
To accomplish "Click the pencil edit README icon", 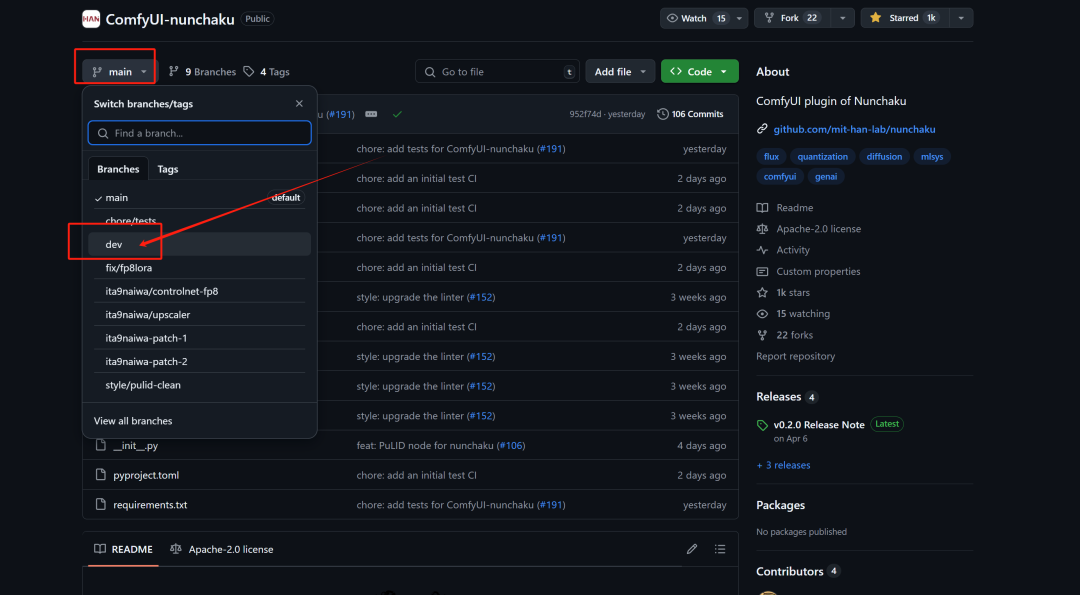I will point(692,549).
